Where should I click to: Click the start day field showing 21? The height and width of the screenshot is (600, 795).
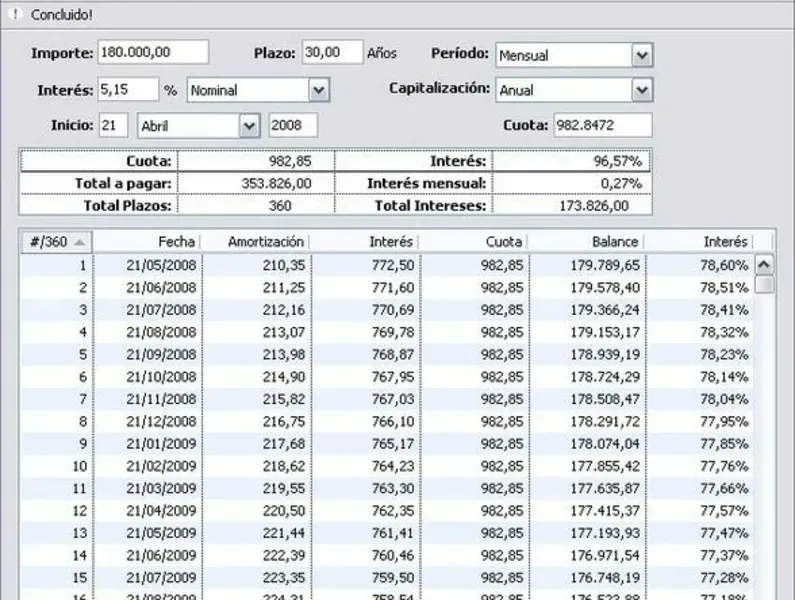pyautogui.click(x=113, y=125)
